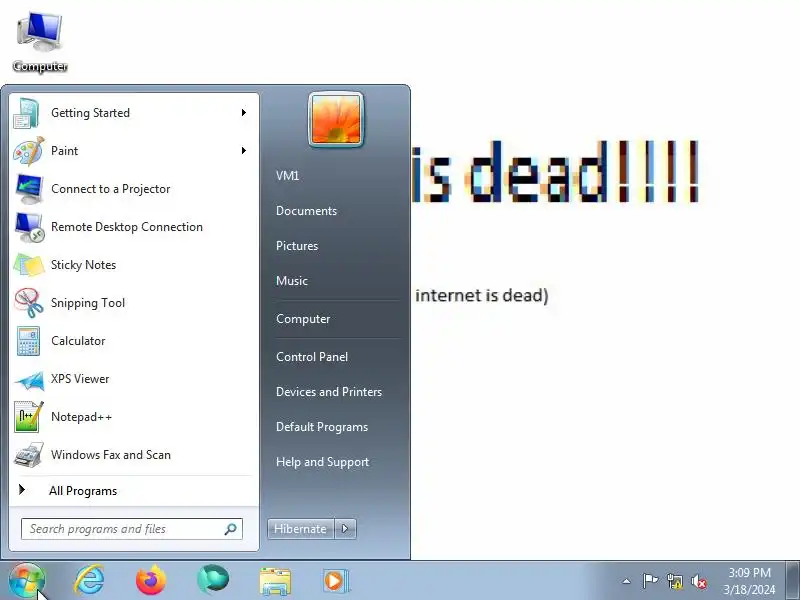
Task: Click the Action Center flag tray icon
Action: click(650, 581)
